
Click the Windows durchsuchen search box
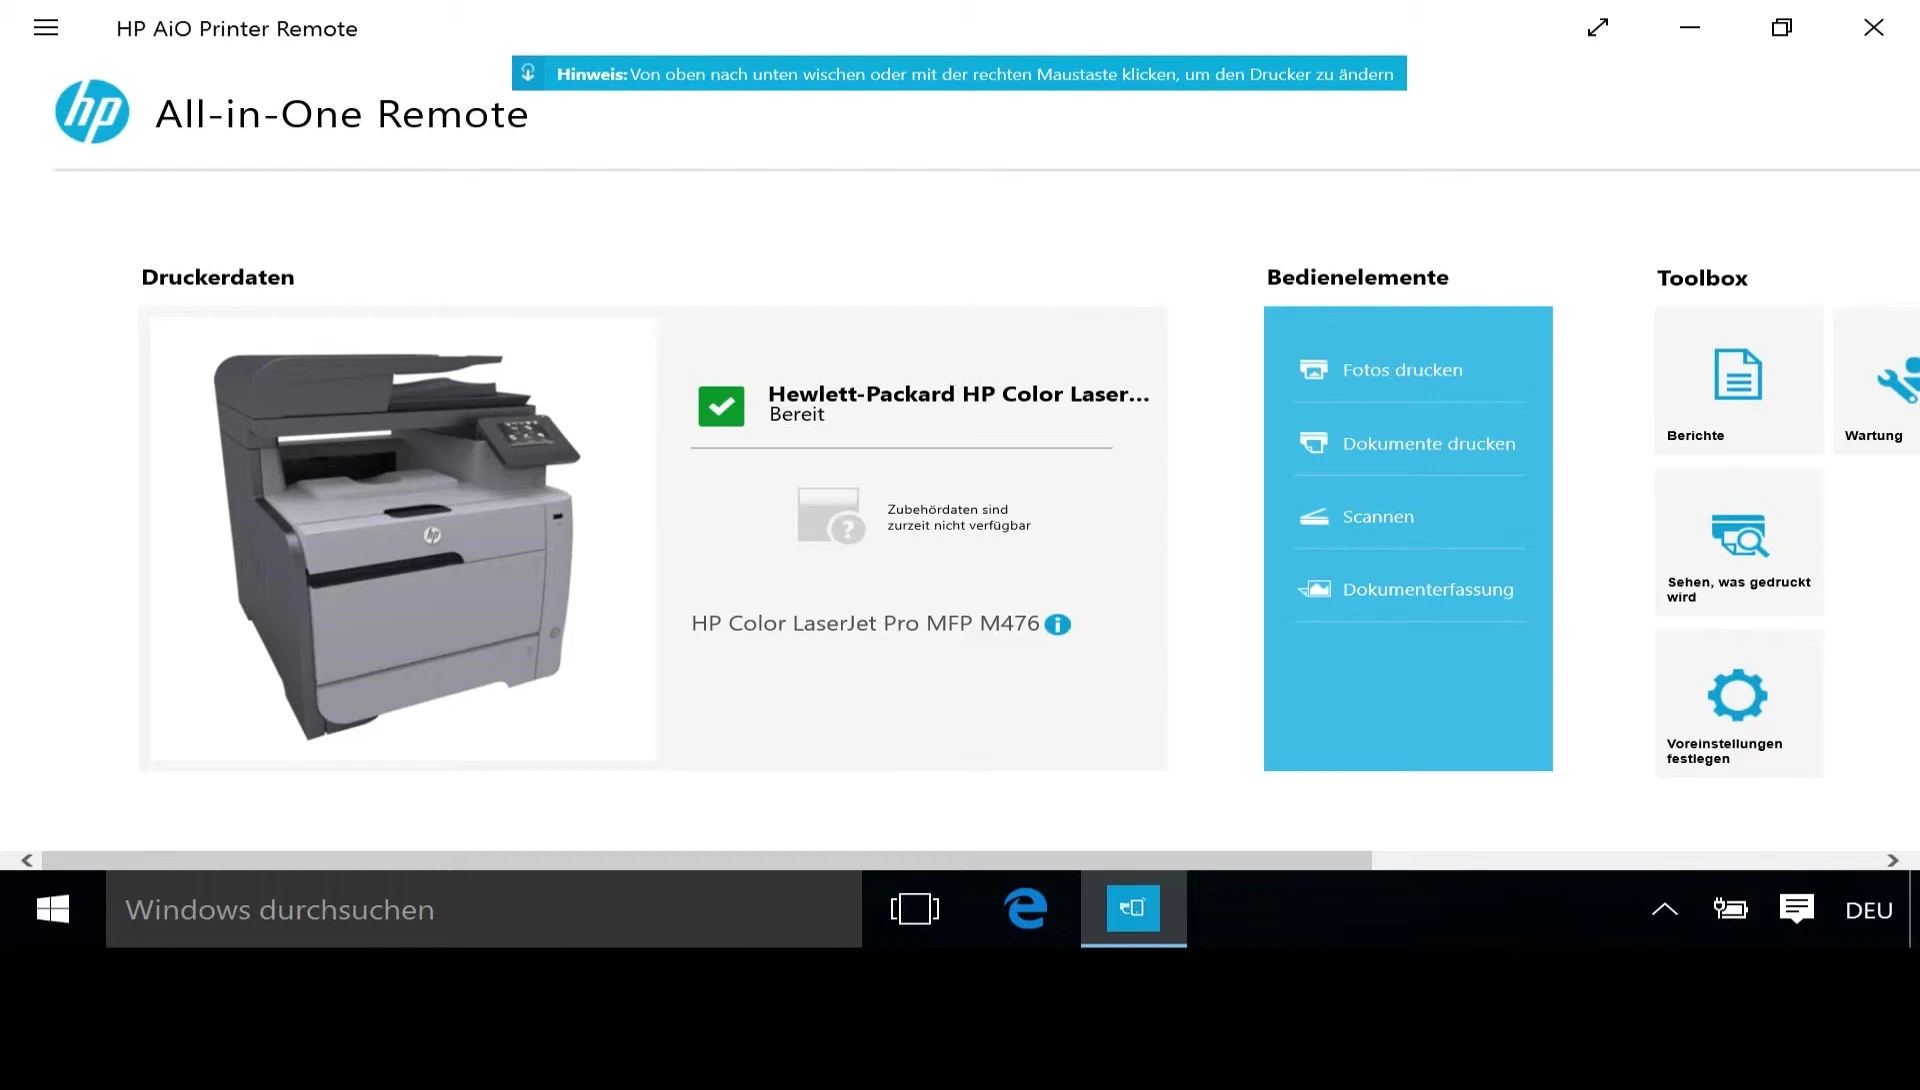pos(484,909)
